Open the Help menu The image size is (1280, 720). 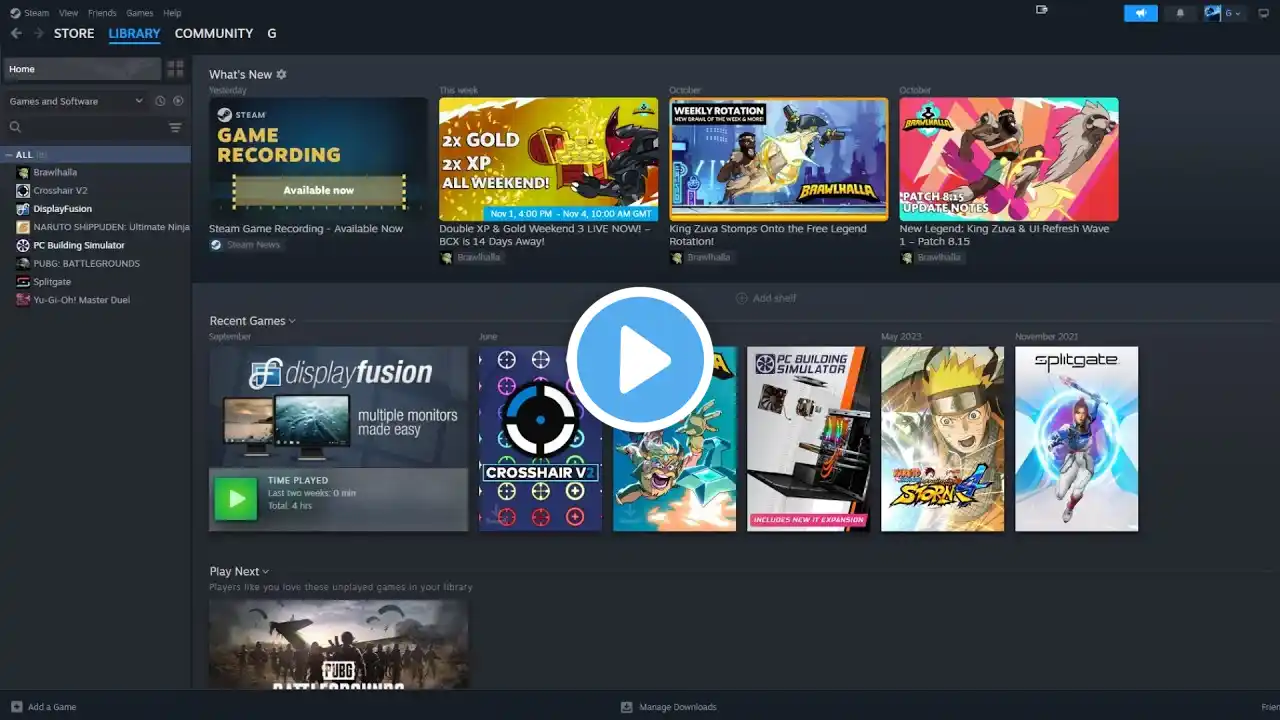point(172,13)
